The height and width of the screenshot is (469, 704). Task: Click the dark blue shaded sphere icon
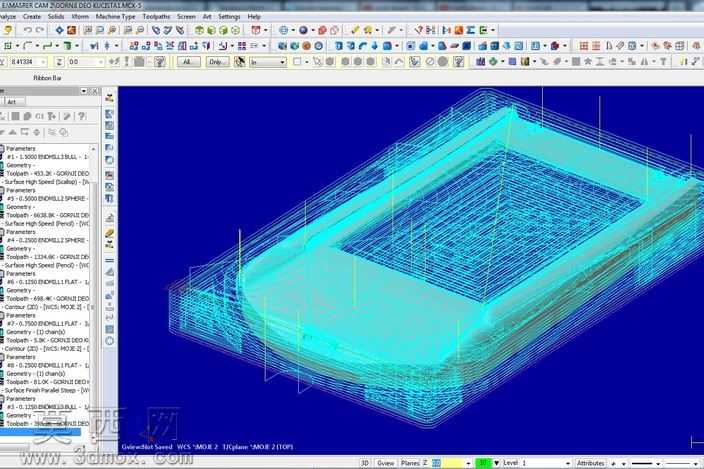[304, 30]
